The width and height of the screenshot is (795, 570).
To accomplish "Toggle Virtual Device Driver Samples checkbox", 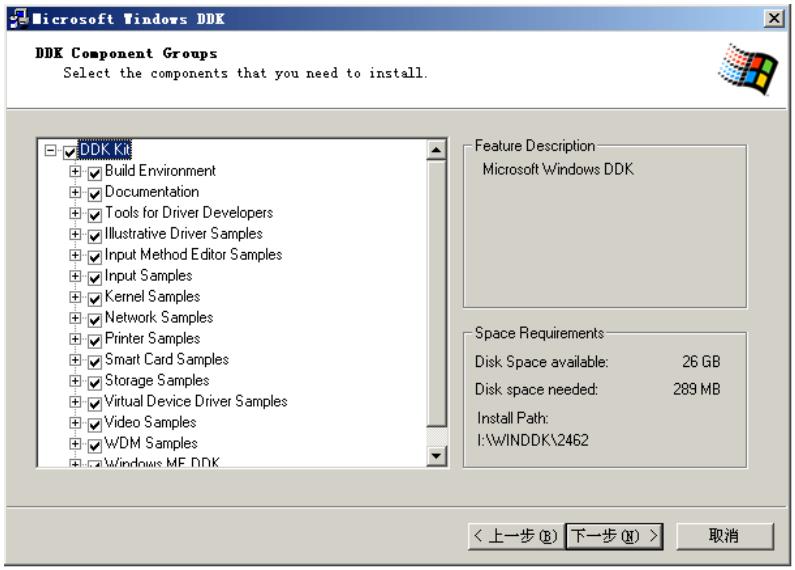I will click(x=95, y=403).
